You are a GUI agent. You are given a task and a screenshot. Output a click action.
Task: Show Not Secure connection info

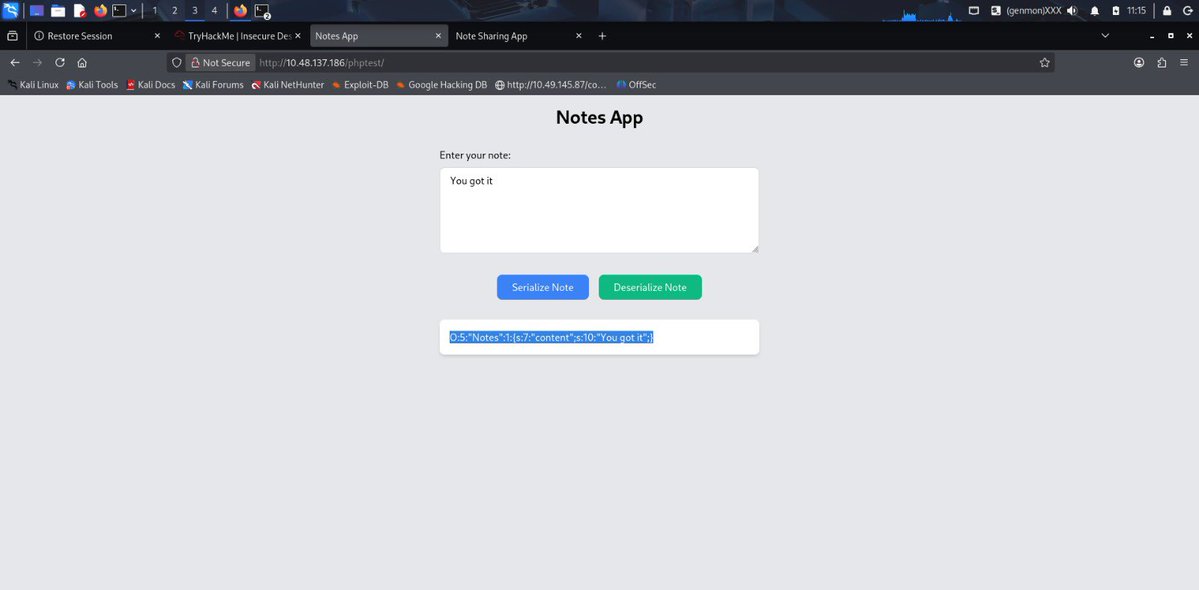point(220,63)
